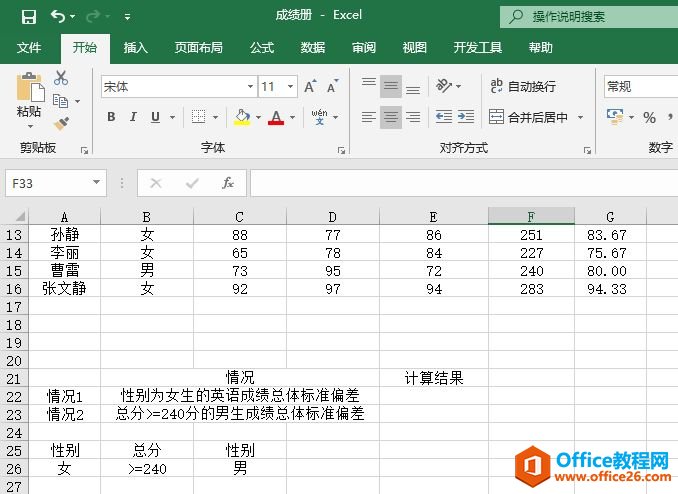
Task: Click the Undo arrow icon
Action: (58, 16)
